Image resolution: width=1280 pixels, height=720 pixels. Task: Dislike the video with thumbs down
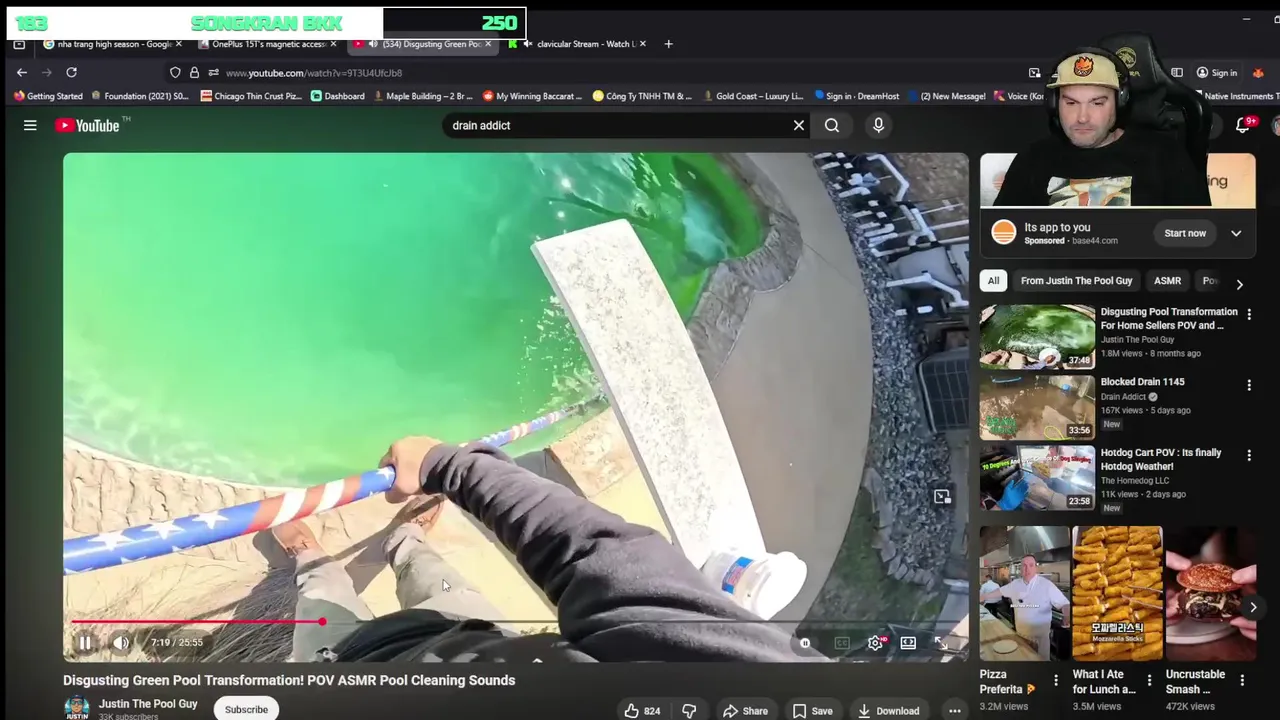(689, 711)
